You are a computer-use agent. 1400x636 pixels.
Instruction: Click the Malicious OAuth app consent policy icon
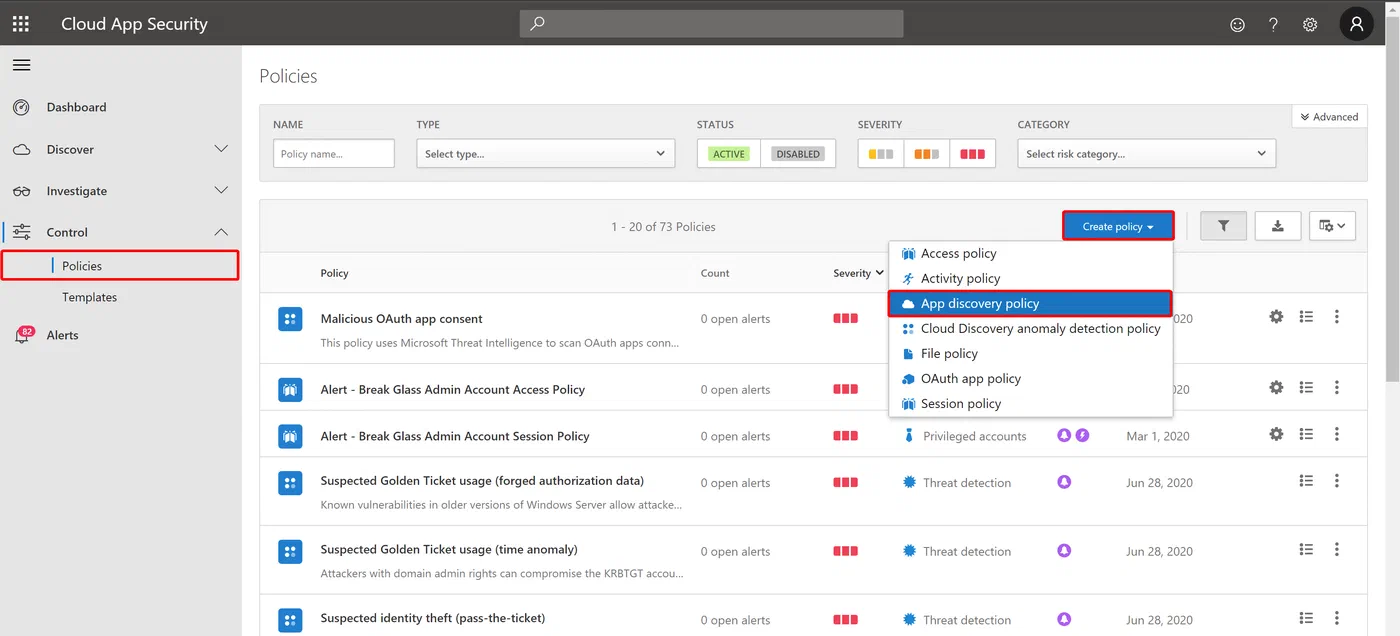click(290, 319)
